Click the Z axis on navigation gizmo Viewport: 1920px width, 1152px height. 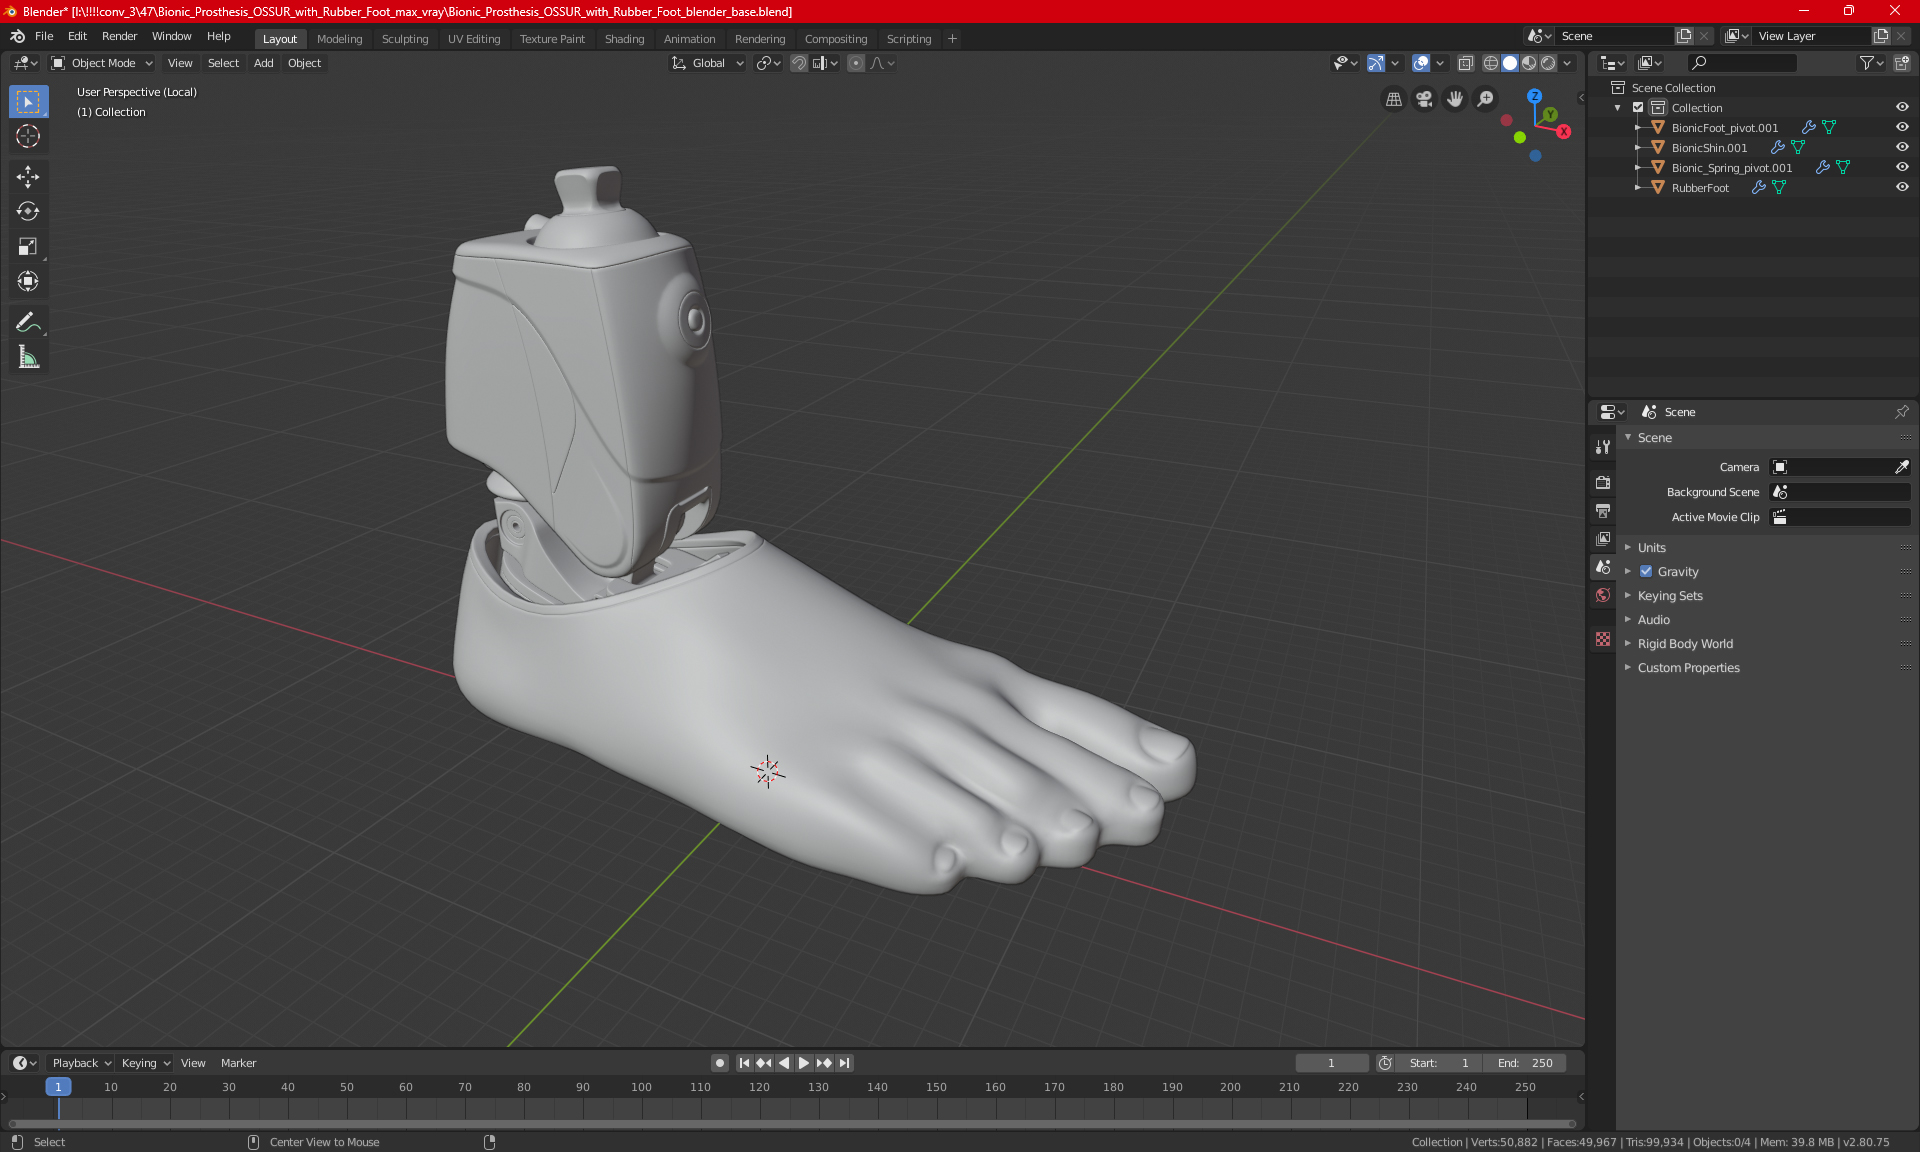[x=1534, y=96]
